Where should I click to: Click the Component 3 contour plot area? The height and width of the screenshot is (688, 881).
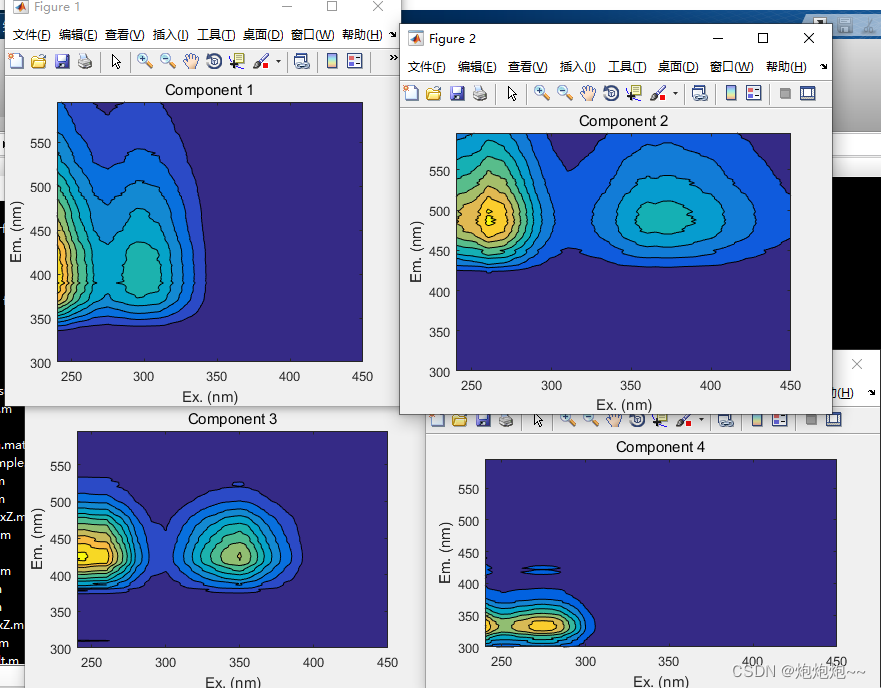coord(232,540)
